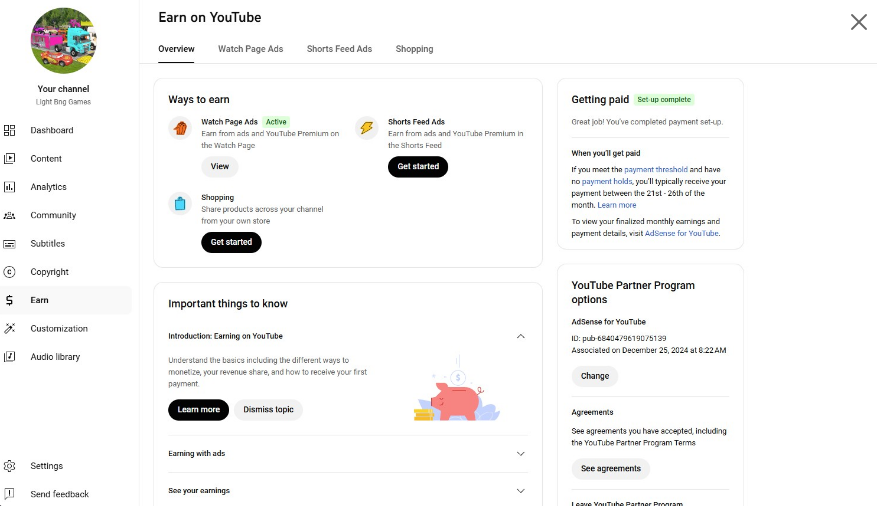
Task: Expand the See your earnings section
Action: pos(520,491)
